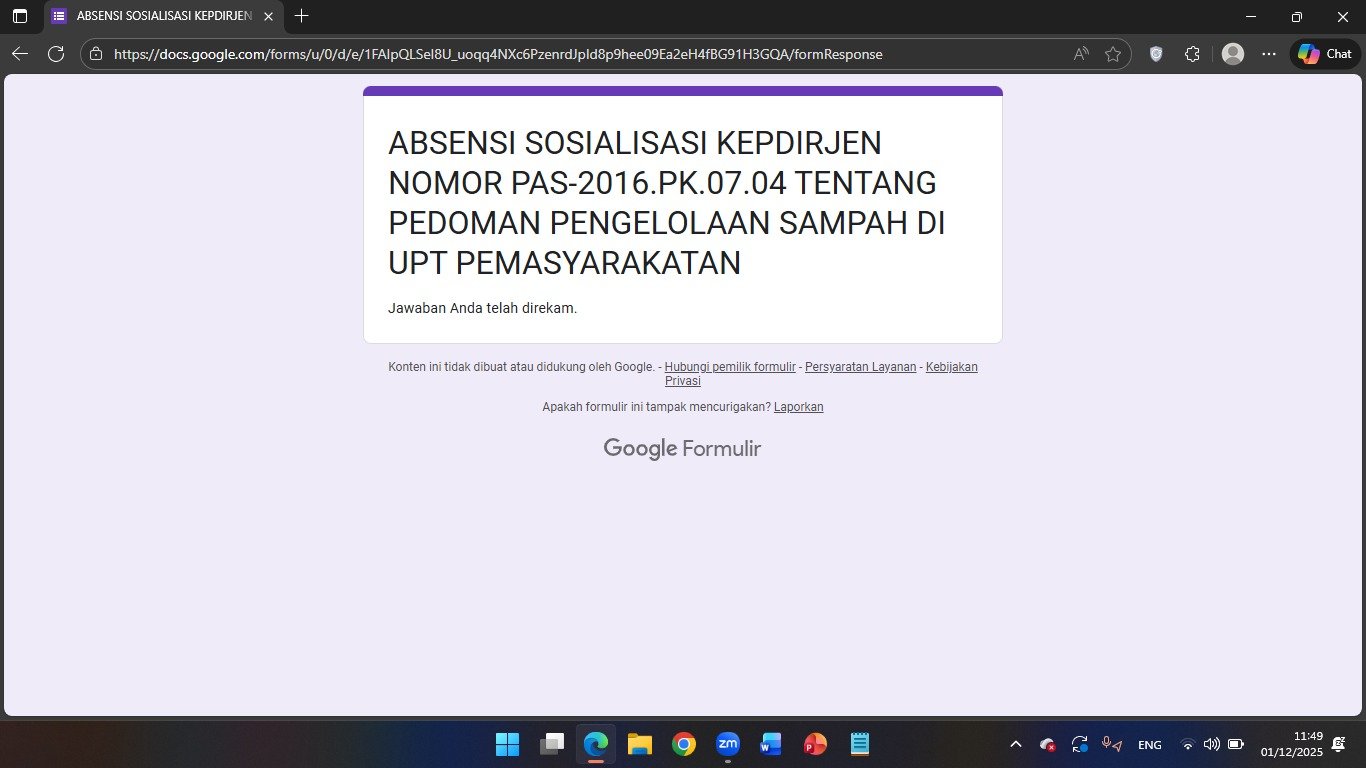Open the browser extensions puzzle icon
The image size is (1366, 768).
tap(1192, 54)
